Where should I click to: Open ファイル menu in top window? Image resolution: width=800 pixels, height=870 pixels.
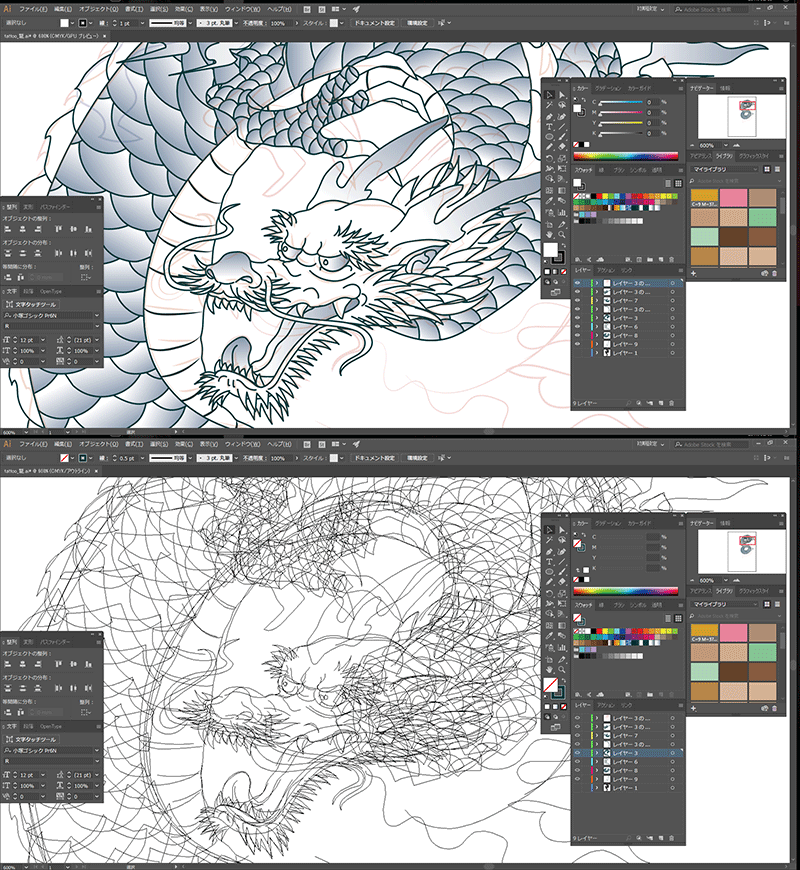(33, 9)
